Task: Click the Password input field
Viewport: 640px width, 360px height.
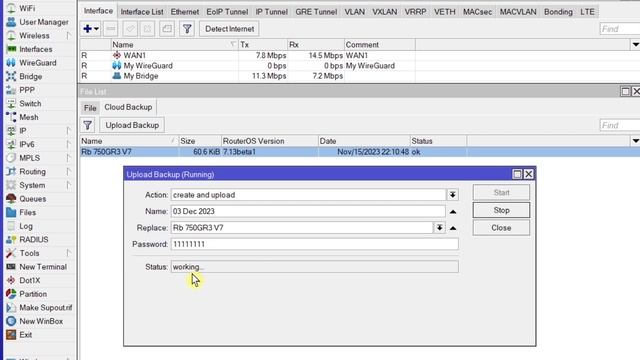Action: (315, 244)
